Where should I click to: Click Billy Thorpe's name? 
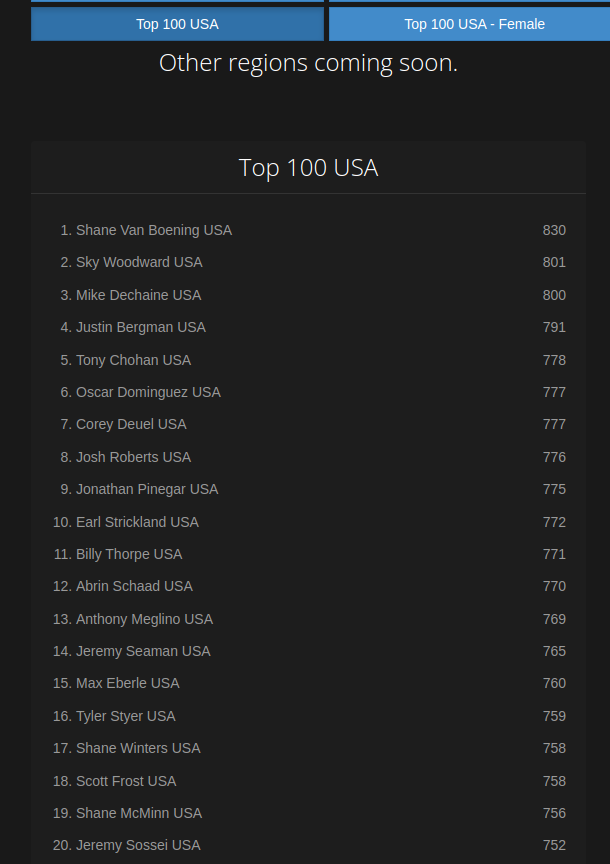click(129, 554)
